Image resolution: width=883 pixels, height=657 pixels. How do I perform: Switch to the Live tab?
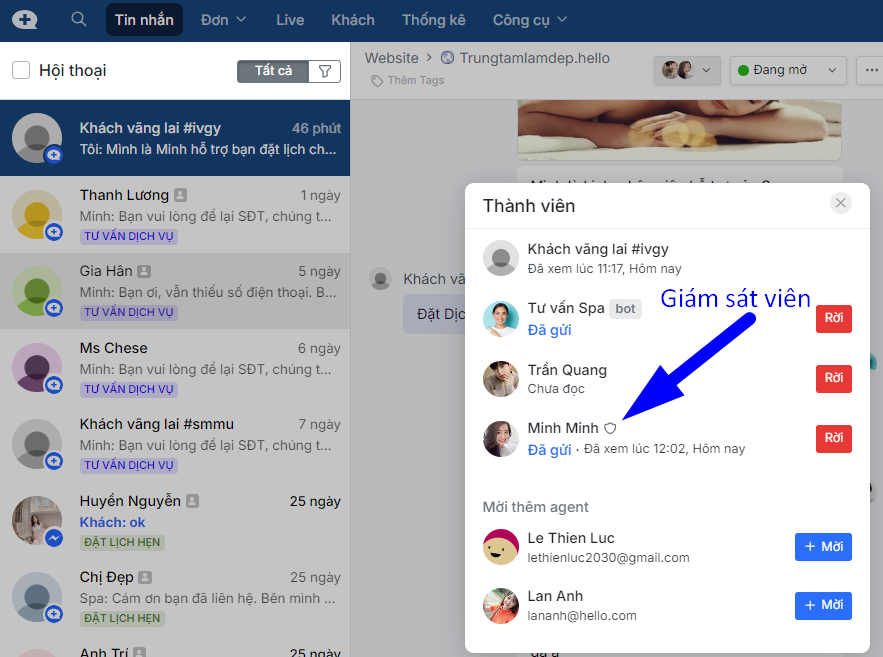(290, 20)
